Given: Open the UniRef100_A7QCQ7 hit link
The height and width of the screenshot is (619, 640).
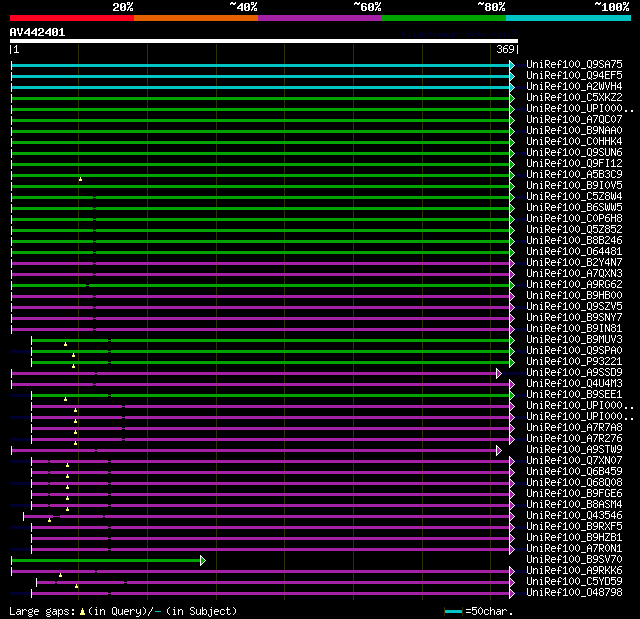Looking at the screenshot, I should tap(574, 119).
